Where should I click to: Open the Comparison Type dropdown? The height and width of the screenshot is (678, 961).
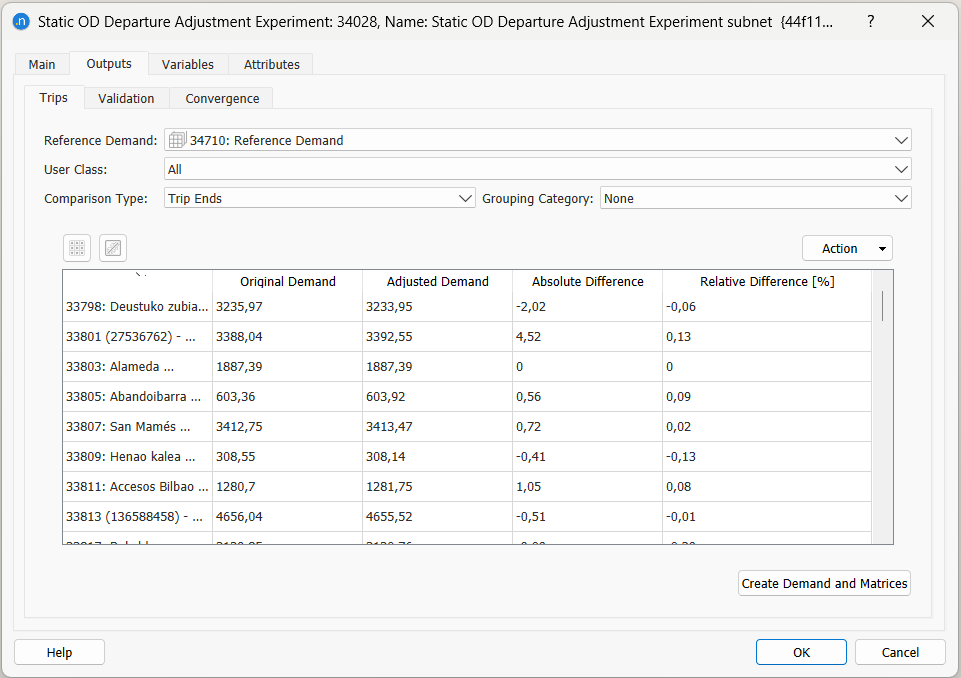466,198
